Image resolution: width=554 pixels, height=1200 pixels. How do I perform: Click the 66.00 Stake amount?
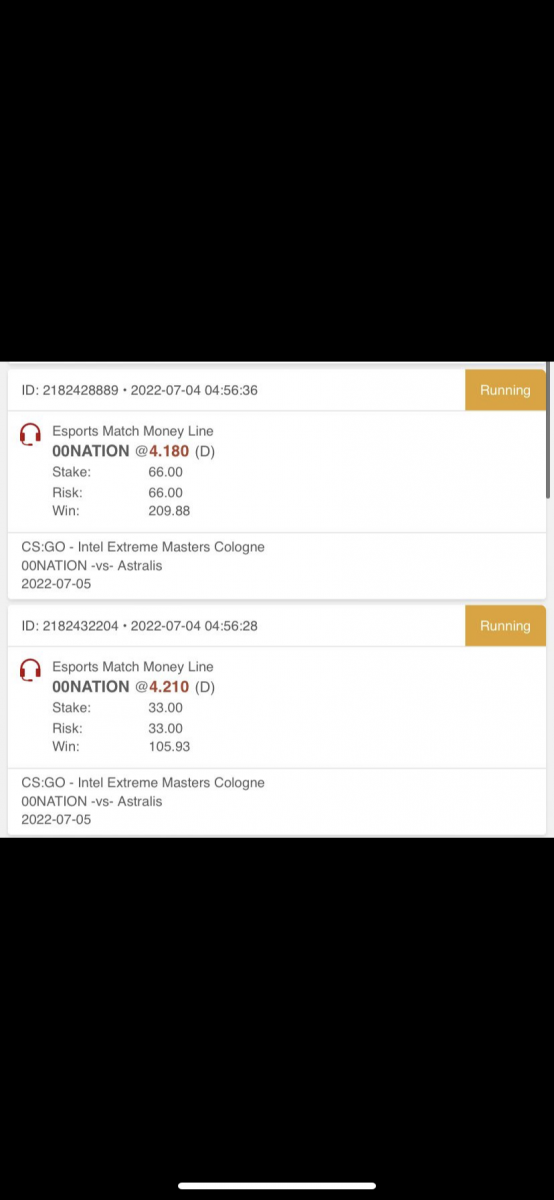click(166, 472)
